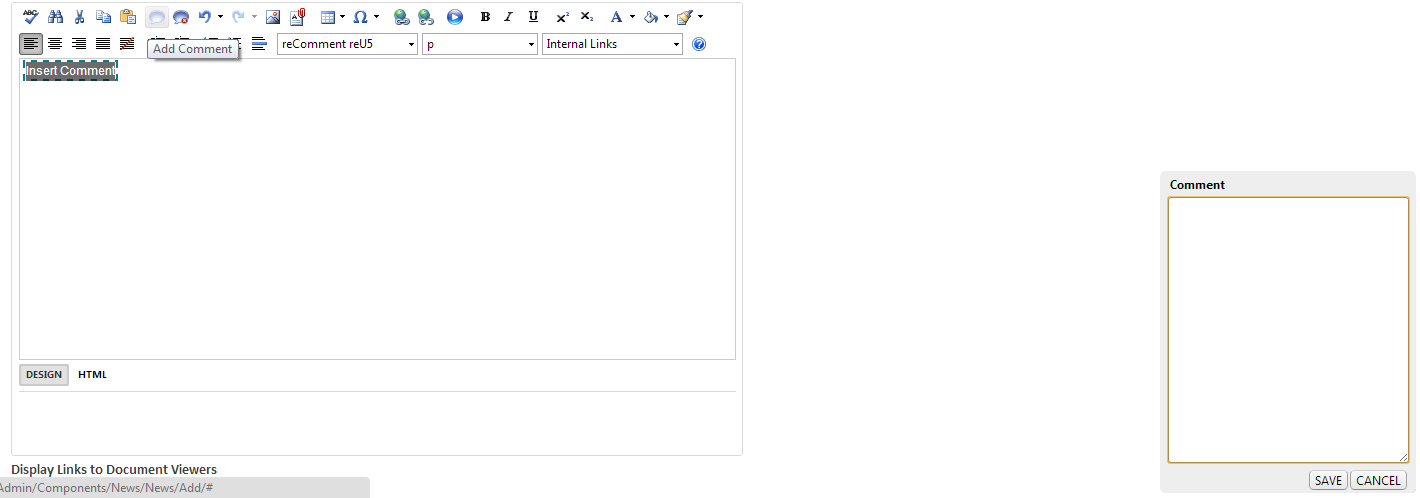The image size is (1420, 498).
Task: Remove comment icon with red mark
Action: (x=181, y=17)
